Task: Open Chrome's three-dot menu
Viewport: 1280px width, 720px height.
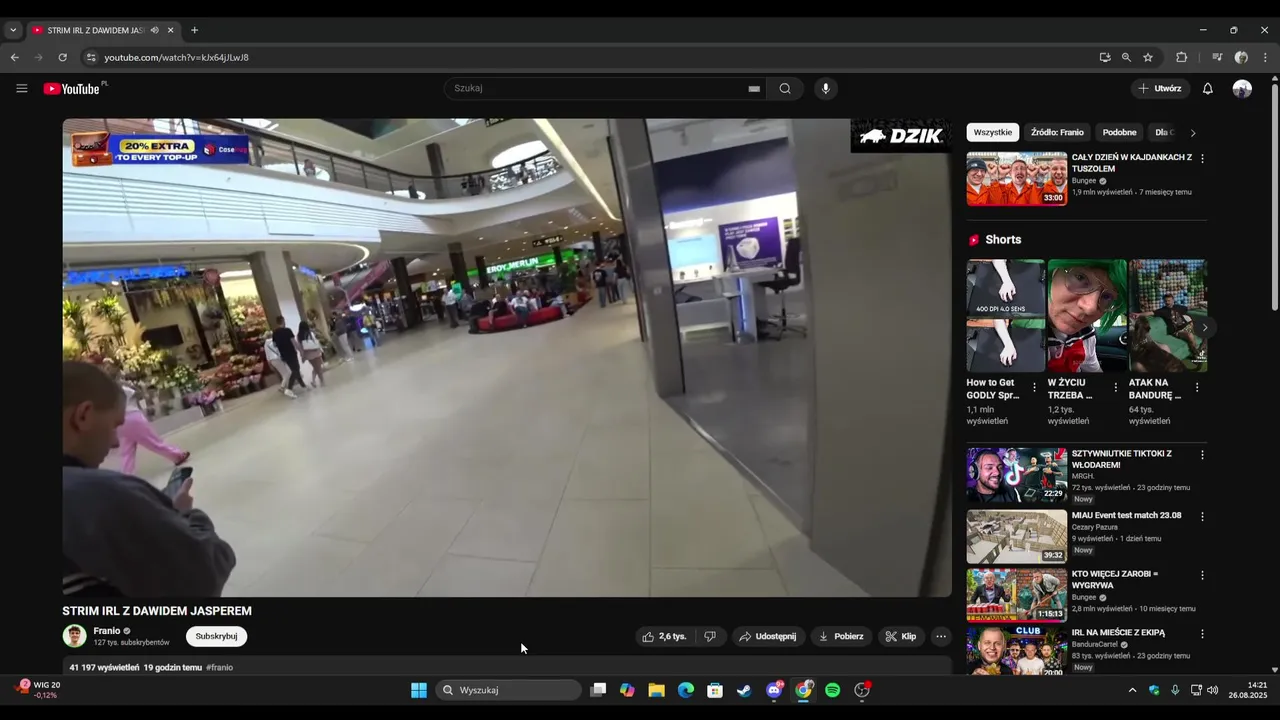Action: 1265,57
